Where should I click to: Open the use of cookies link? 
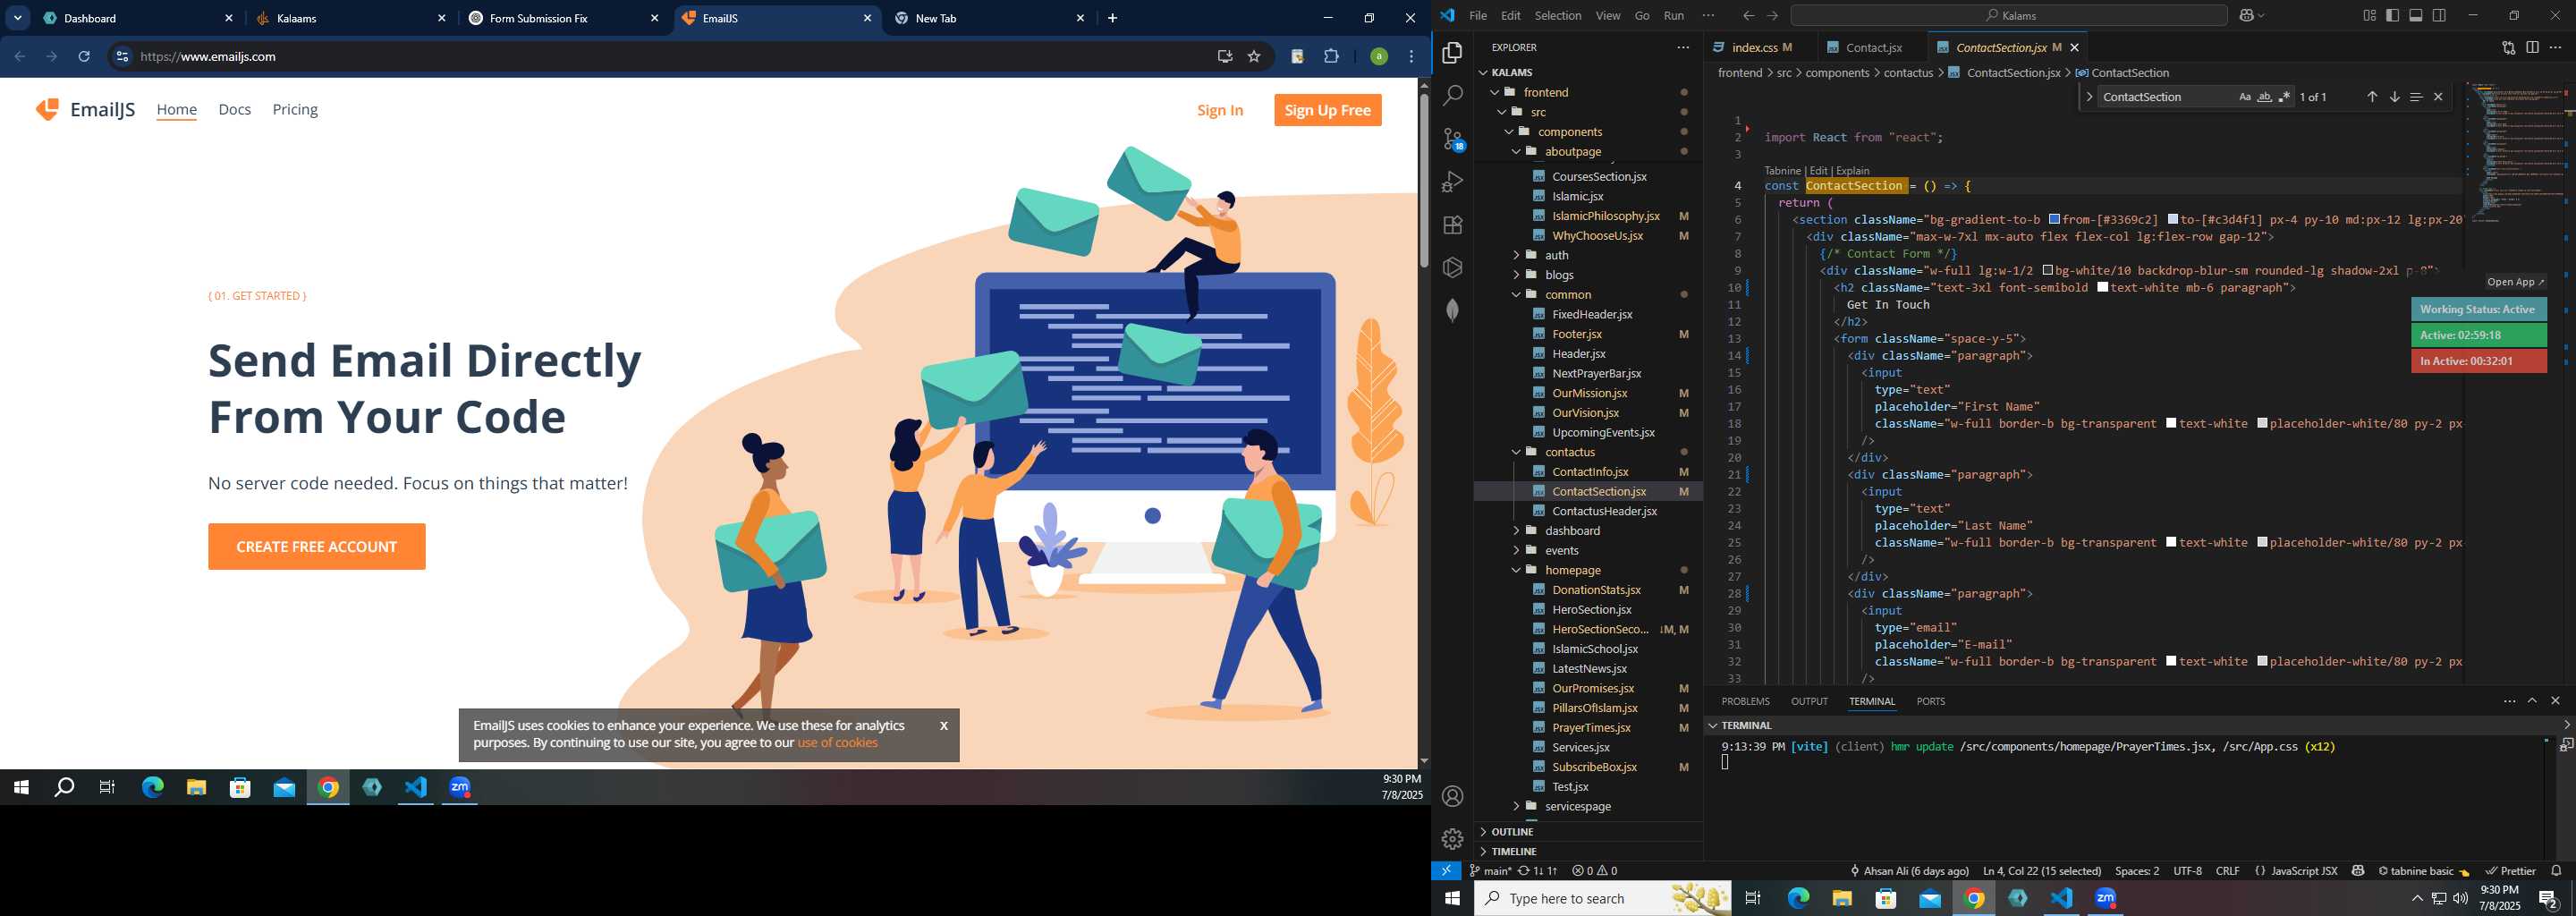tap(838, 743)
